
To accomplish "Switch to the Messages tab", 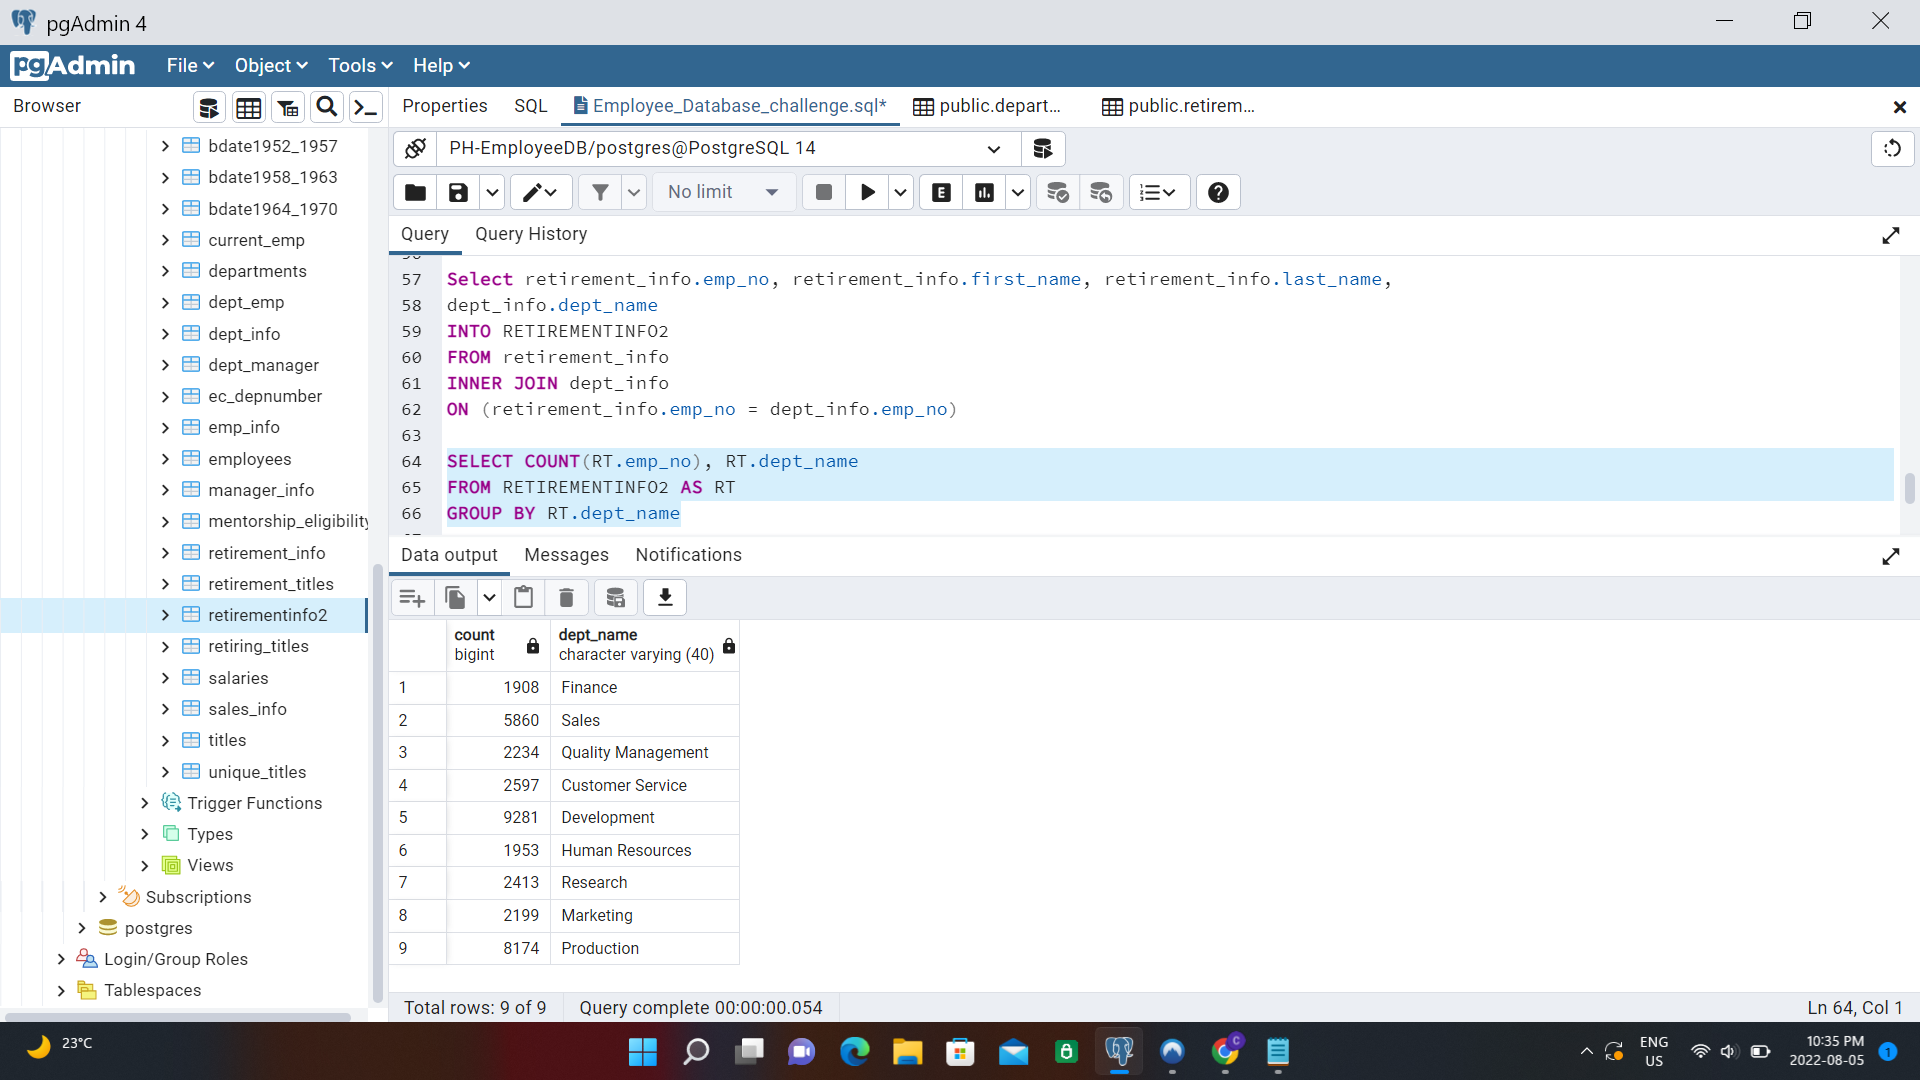I will coord(566,555).
